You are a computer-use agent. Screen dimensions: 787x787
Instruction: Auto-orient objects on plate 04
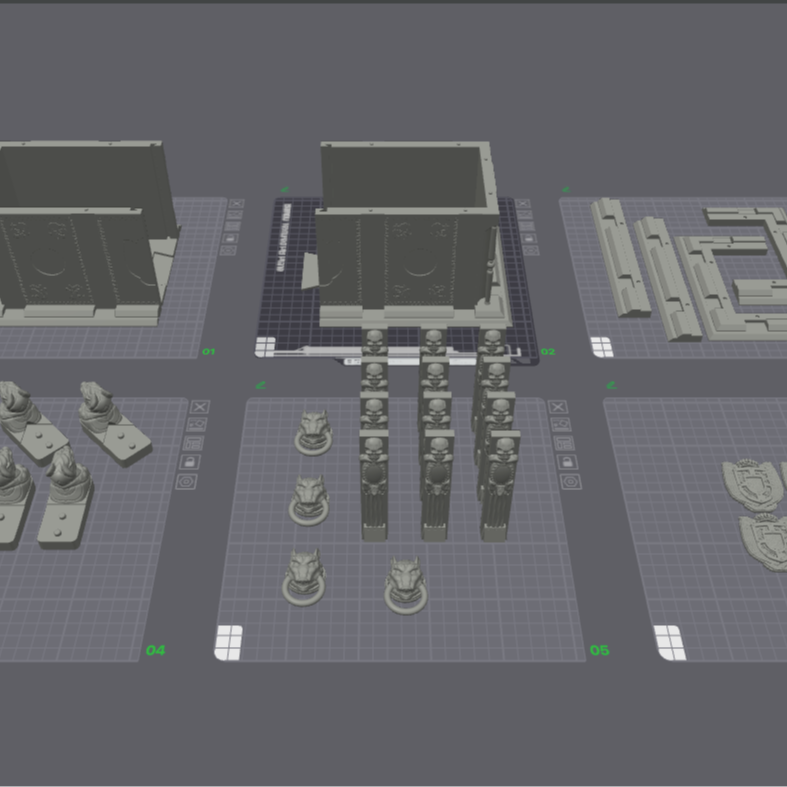coord(198,424)
